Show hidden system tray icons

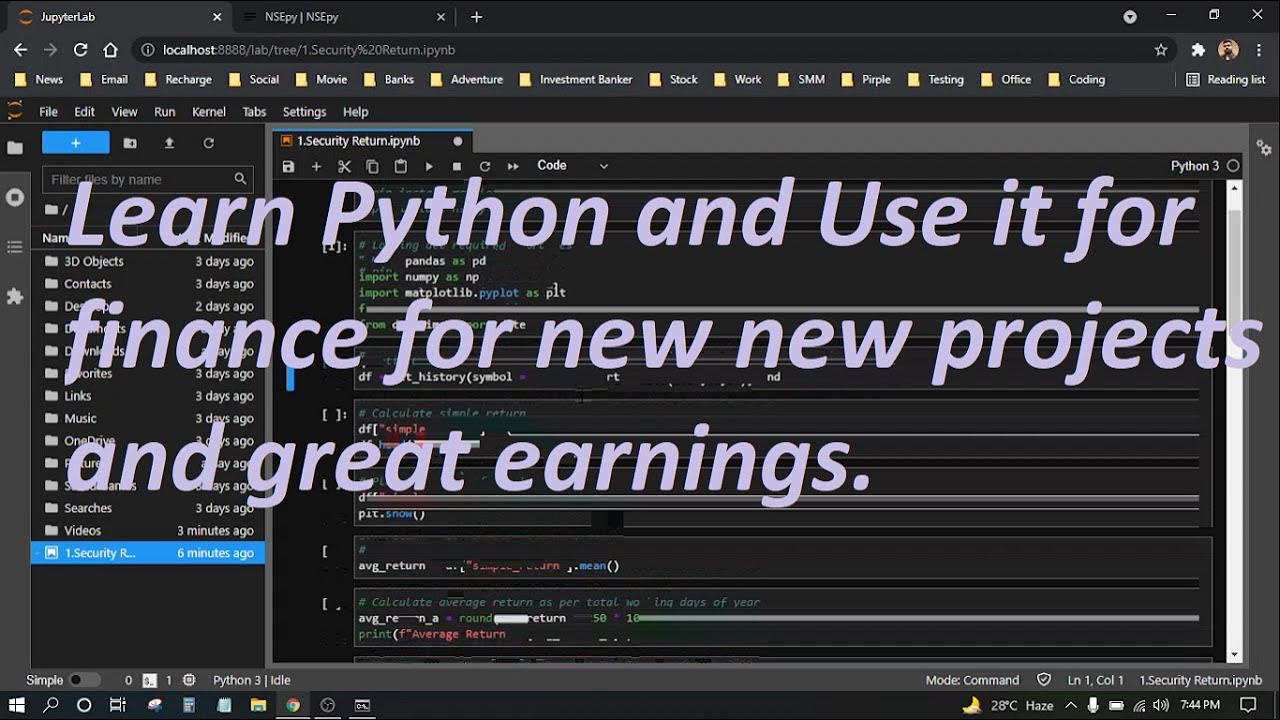(1070, 705)
